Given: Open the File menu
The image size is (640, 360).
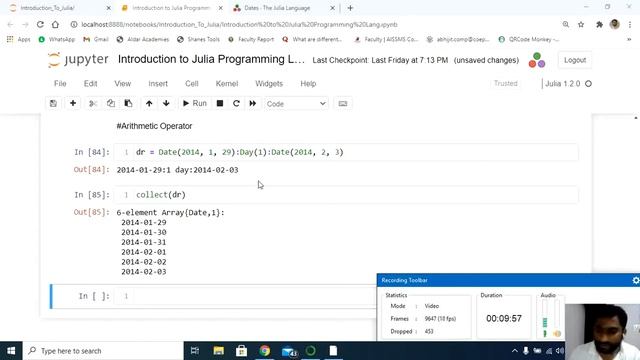Looking at the screenshot, I should tap(60, 84).
